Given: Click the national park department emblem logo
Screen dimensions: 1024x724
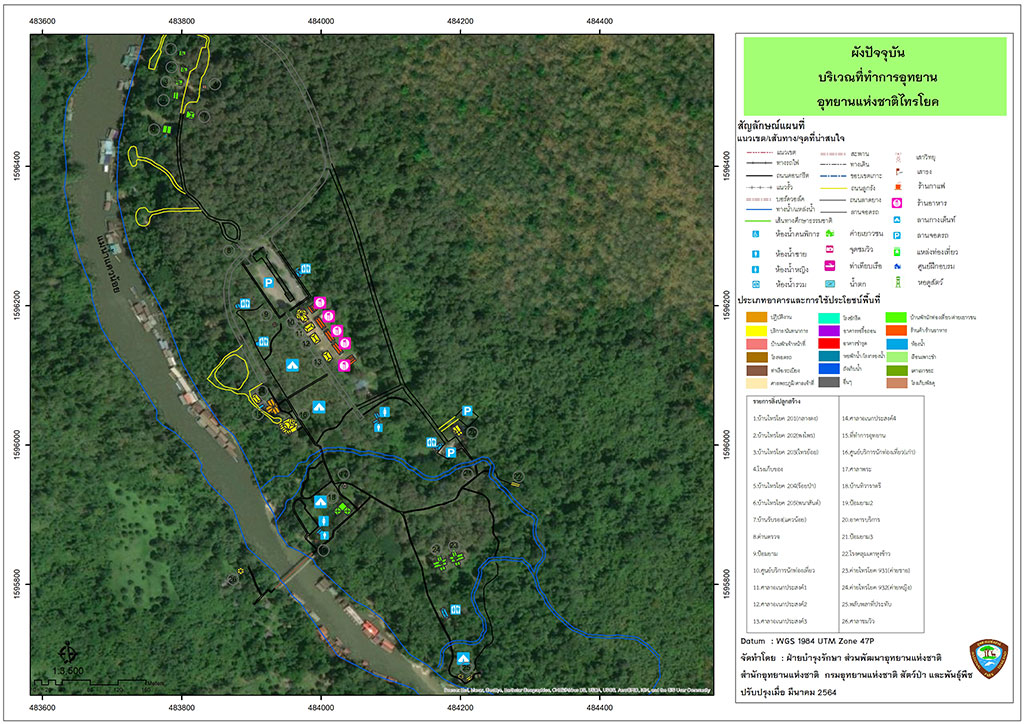Looking at the screenshot, I should (989, 659).
